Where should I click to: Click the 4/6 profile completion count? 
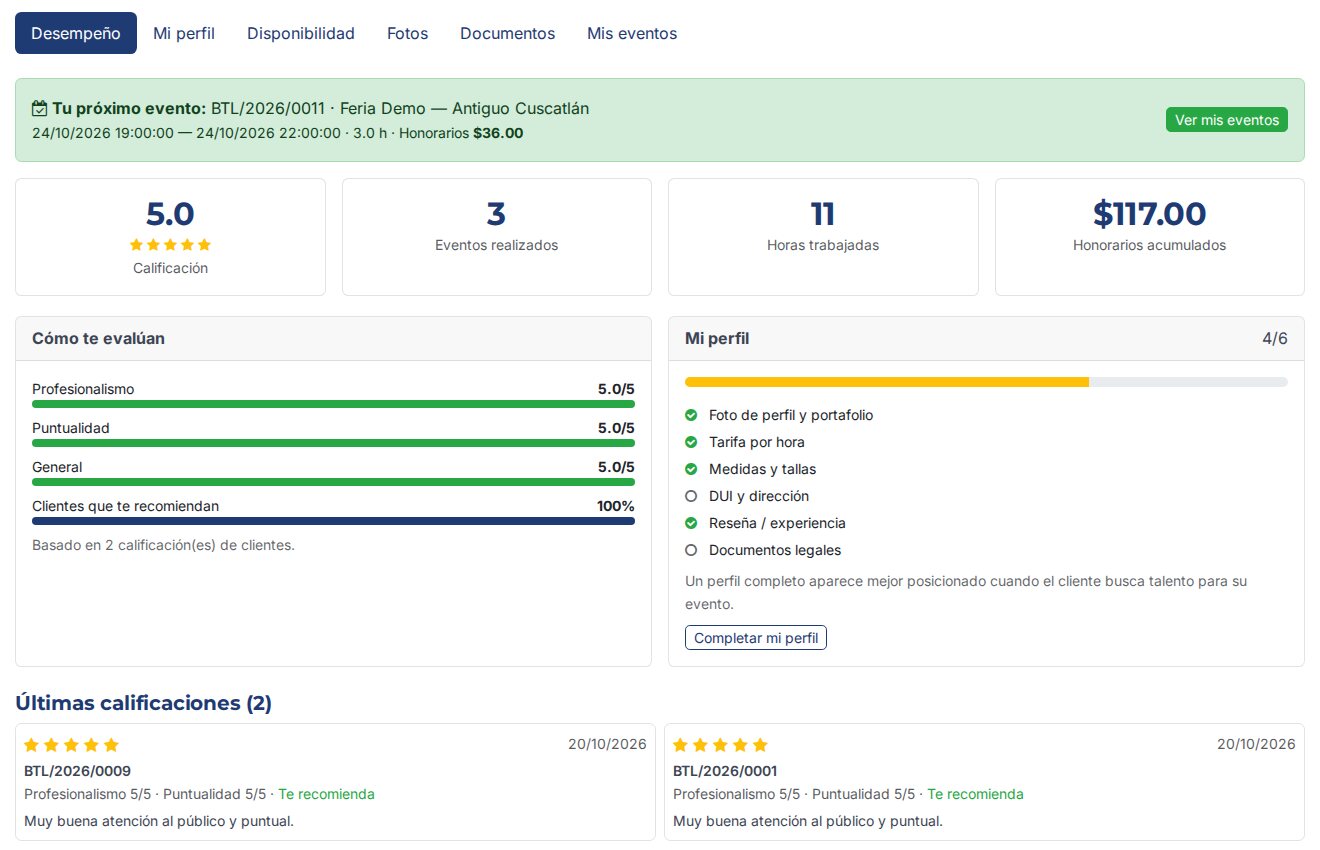point(1275,339)
